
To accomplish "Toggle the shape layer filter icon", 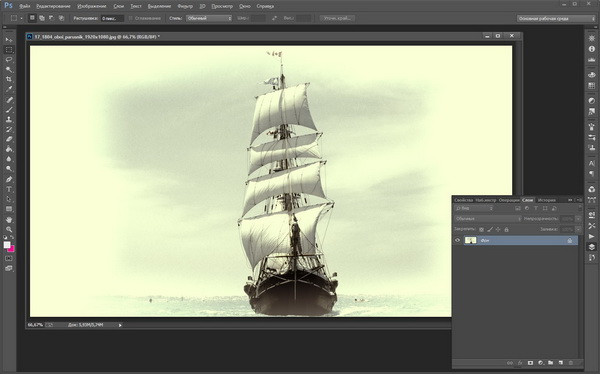I will pyautogui.click(x=545, y=209).
